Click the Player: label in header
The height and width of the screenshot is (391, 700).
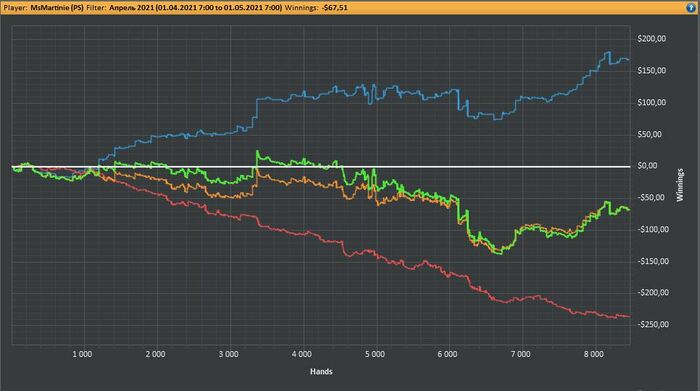point(16,8)
